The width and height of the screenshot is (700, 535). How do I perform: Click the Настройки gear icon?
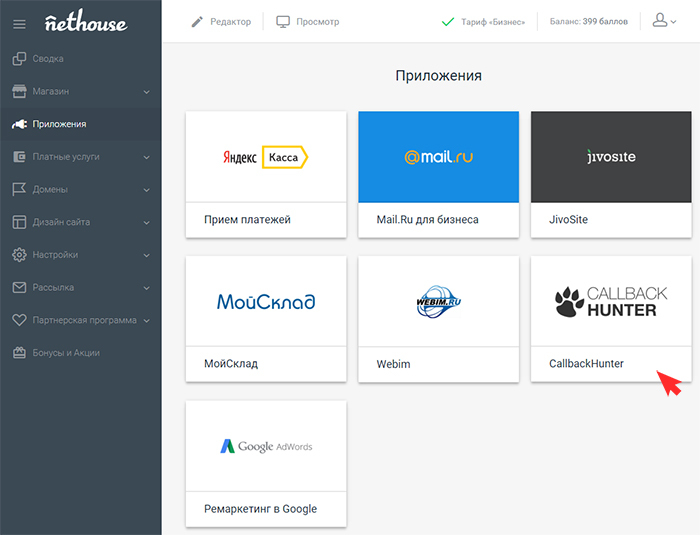tap(19, 255)
